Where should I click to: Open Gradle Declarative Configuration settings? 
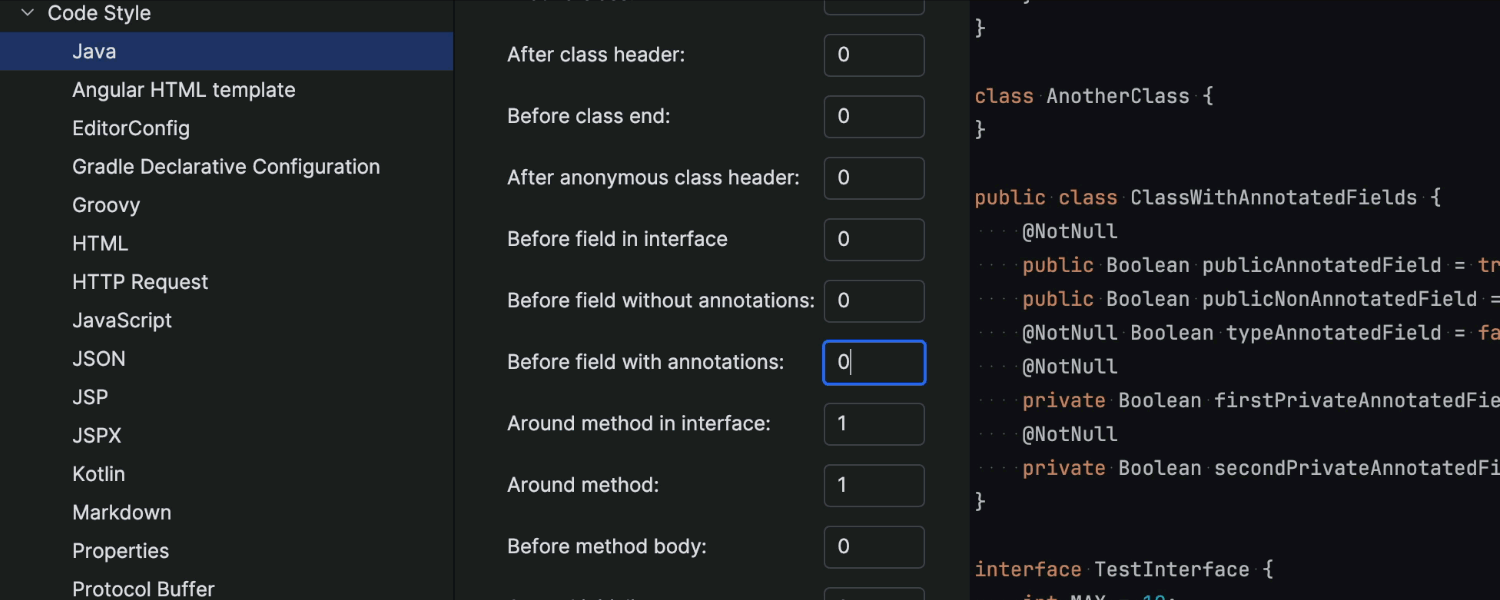226,166
